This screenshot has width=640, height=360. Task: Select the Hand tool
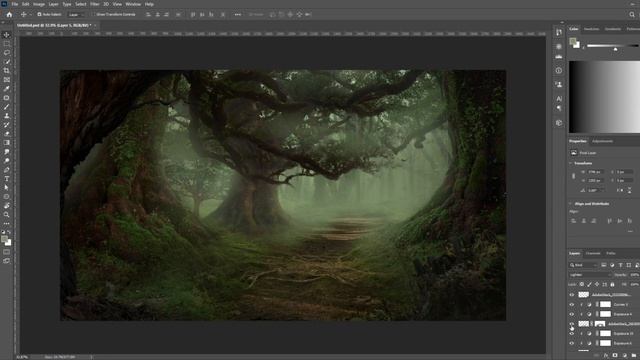click(x=7, y=206)
